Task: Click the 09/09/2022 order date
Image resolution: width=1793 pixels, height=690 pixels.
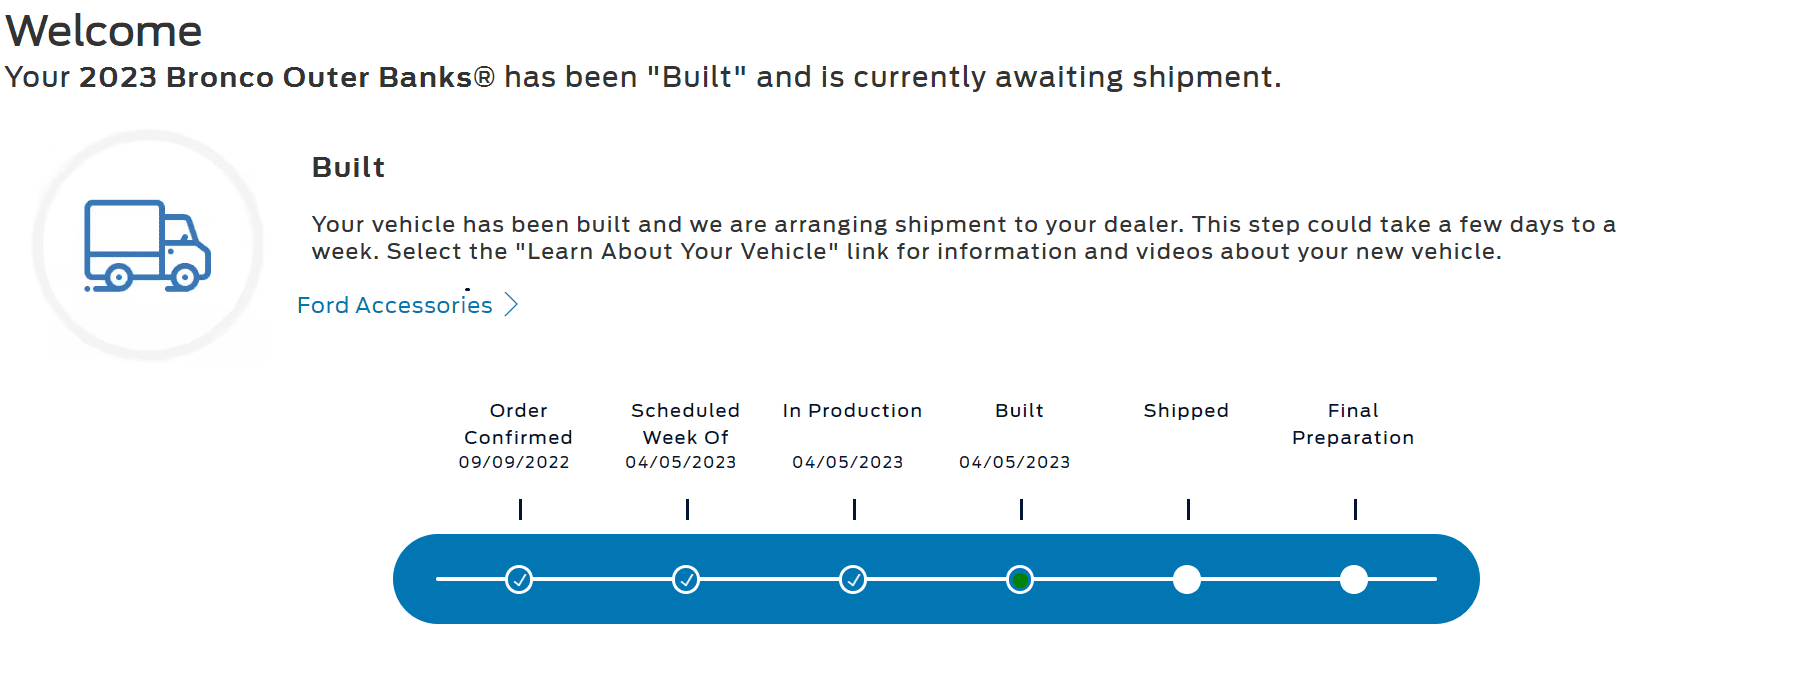Action: [x=514, y=462]
